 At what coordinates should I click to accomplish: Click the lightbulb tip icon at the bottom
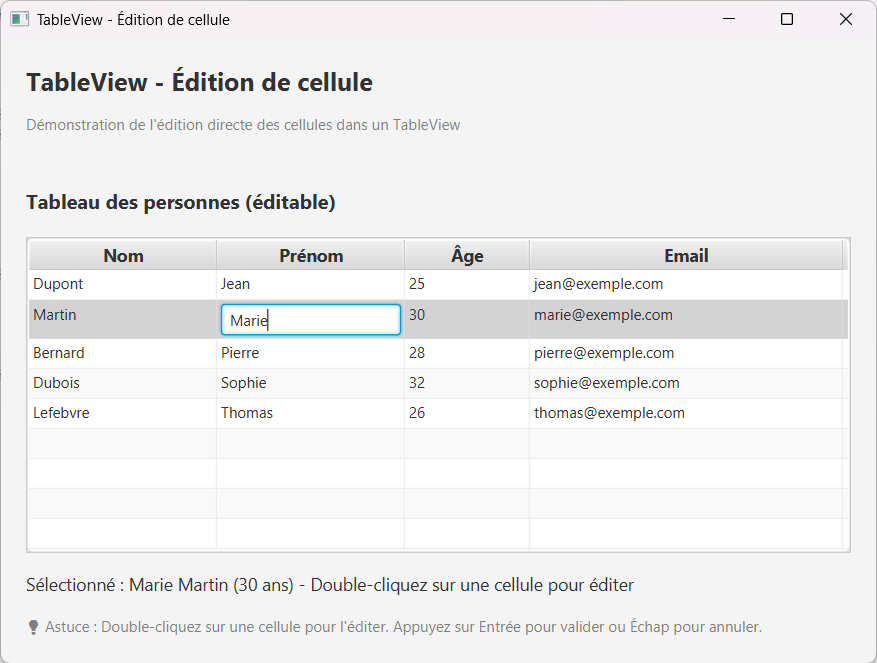pyautogui.click(x=32, y=627)
